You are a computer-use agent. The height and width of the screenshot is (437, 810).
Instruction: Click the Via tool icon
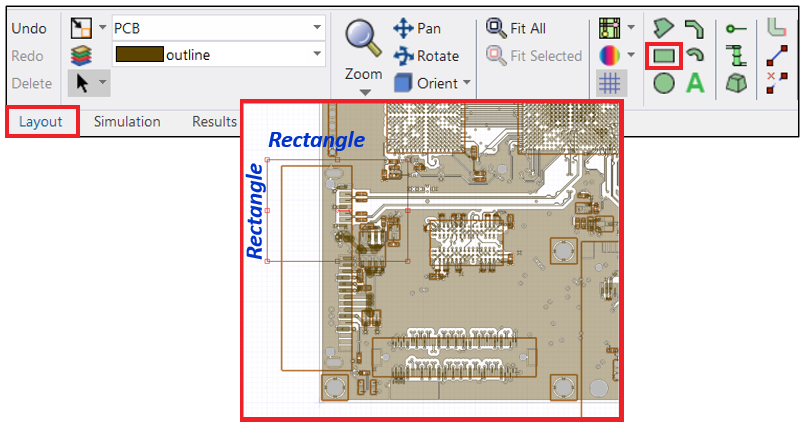[735, 56]
